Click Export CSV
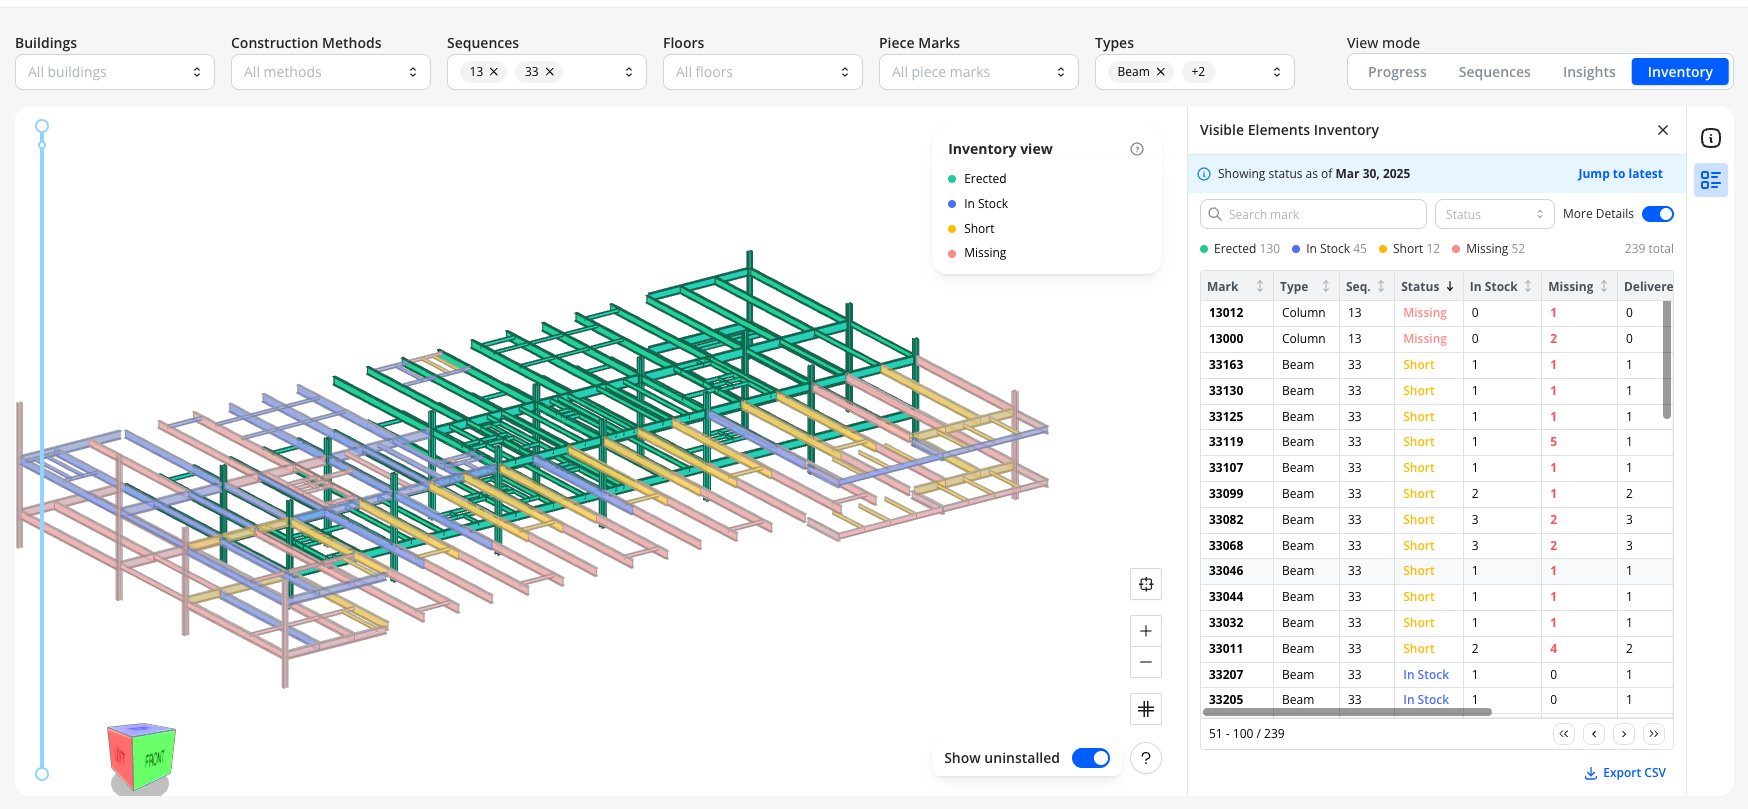The width and height of the screenshot is (1748, 809). pos(1625,773)
